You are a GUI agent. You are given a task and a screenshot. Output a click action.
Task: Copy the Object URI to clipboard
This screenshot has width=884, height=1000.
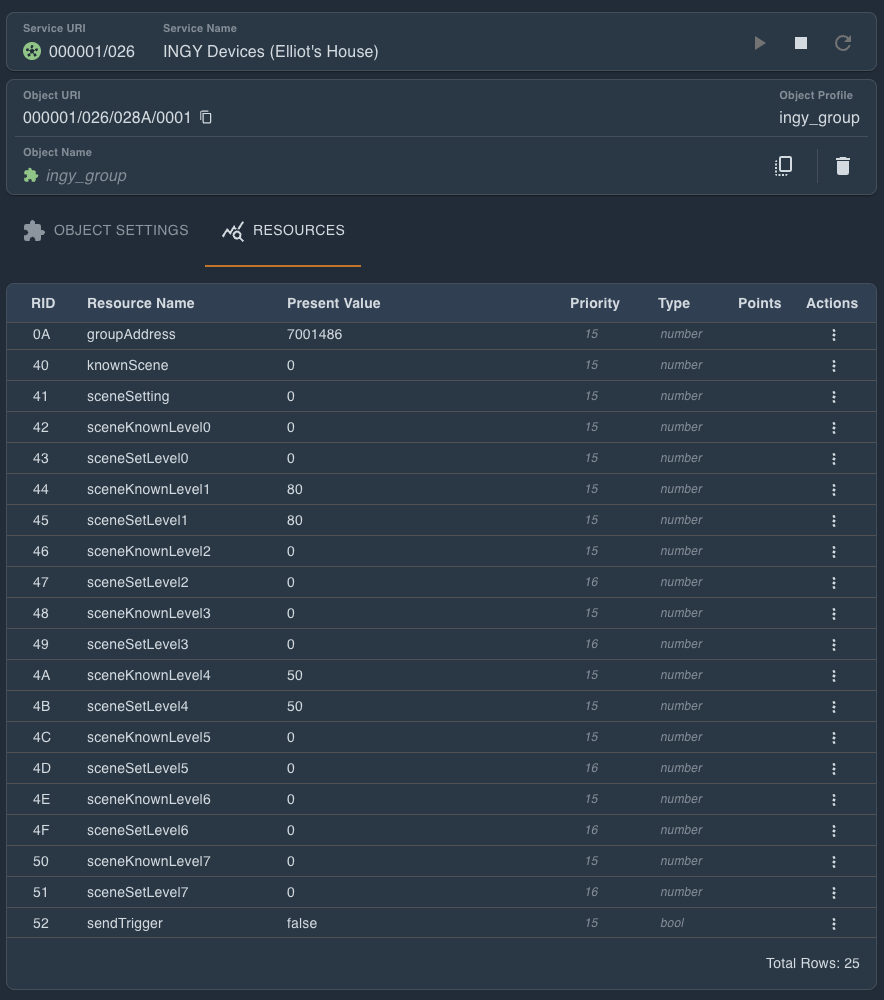click(x=206, y=117)
